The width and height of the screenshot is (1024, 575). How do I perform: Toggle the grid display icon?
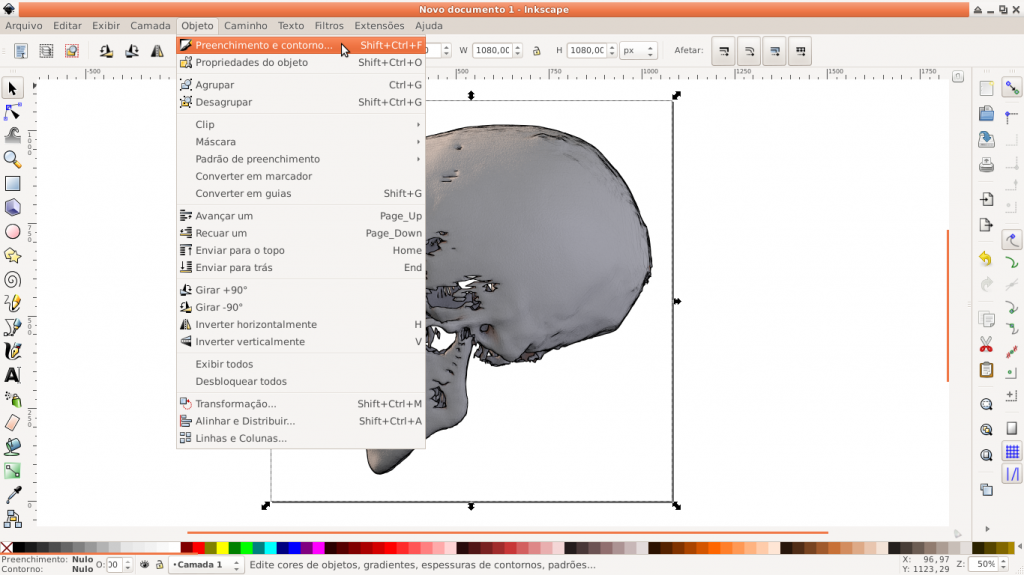click(x=1012, y=452)
